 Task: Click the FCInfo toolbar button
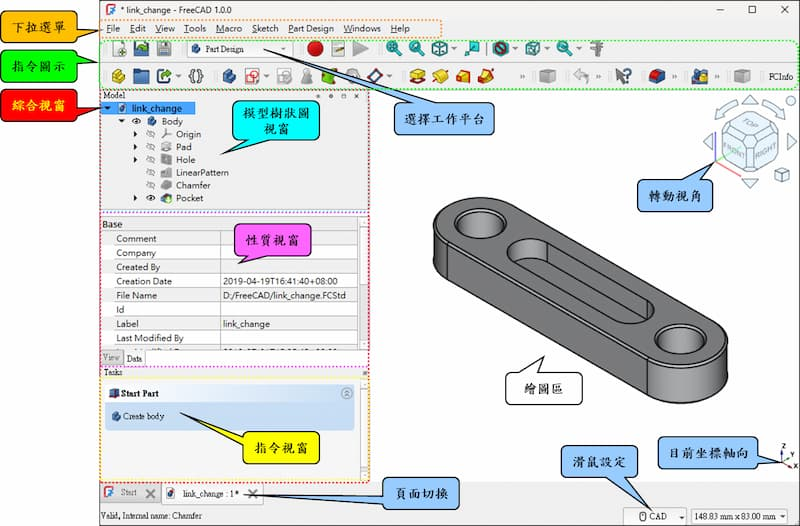pos(780,76)
